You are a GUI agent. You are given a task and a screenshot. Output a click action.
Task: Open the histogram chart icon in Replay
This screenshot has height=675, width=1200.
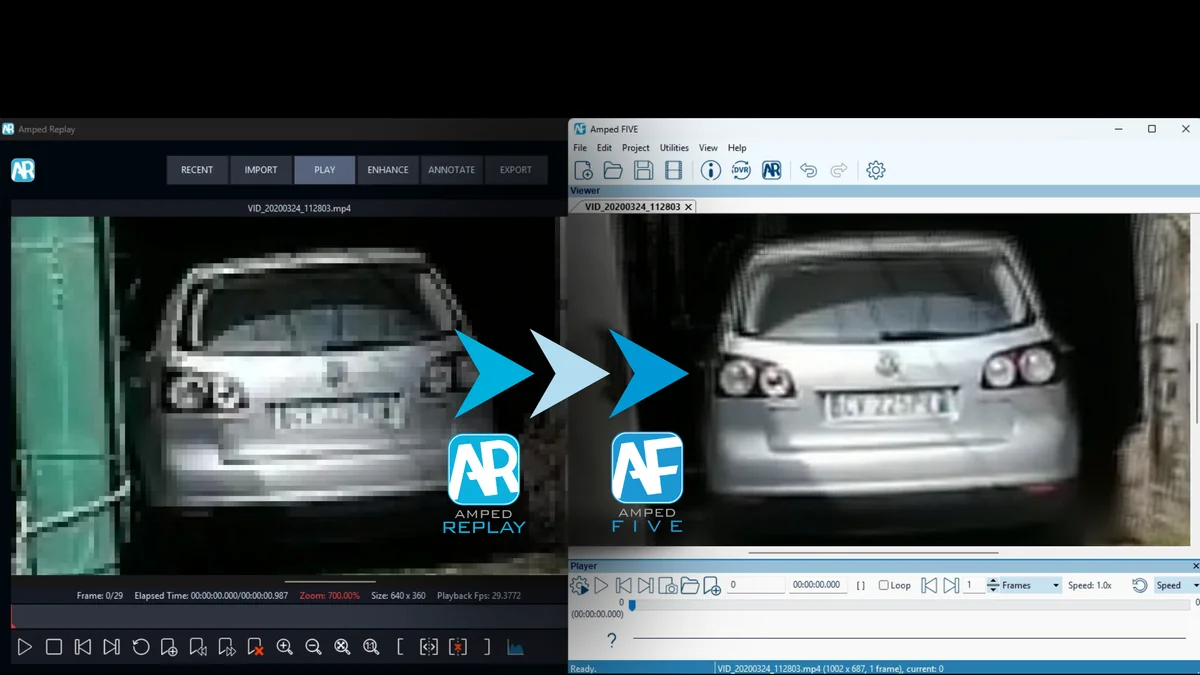515,648
